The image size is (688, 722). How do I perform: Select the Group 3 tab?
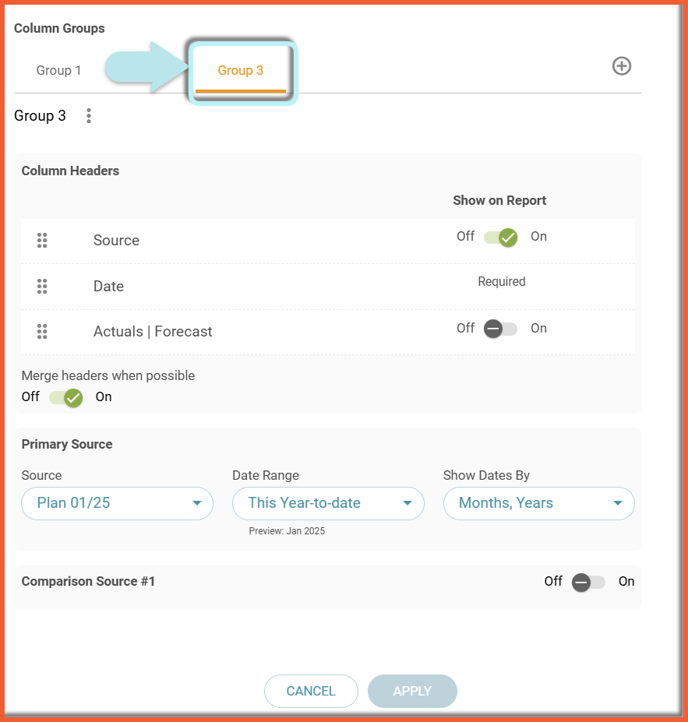click(x=240, y=70)
